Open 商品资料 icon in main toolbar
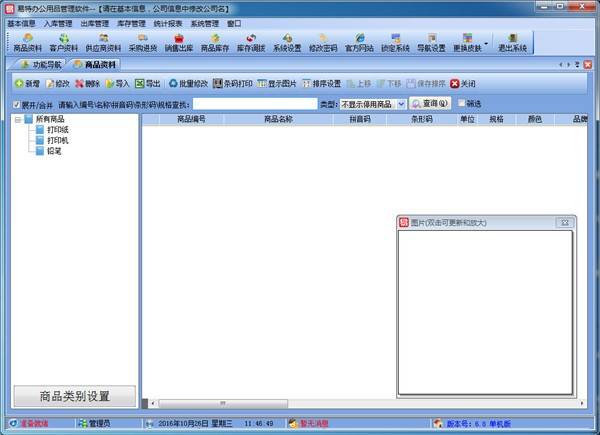Viewport: 600px width, 435px height. click(27, 42)
